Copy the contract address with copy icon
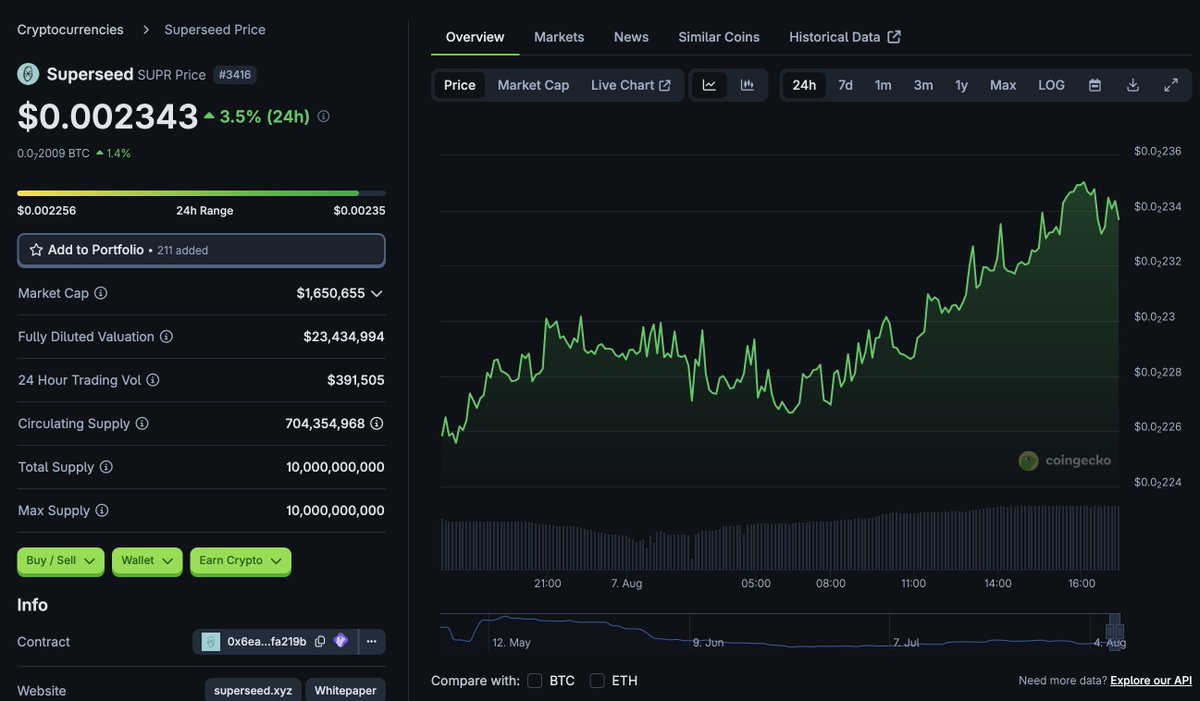The height and width of the screenshot is (701, 1200). point(320,642)
